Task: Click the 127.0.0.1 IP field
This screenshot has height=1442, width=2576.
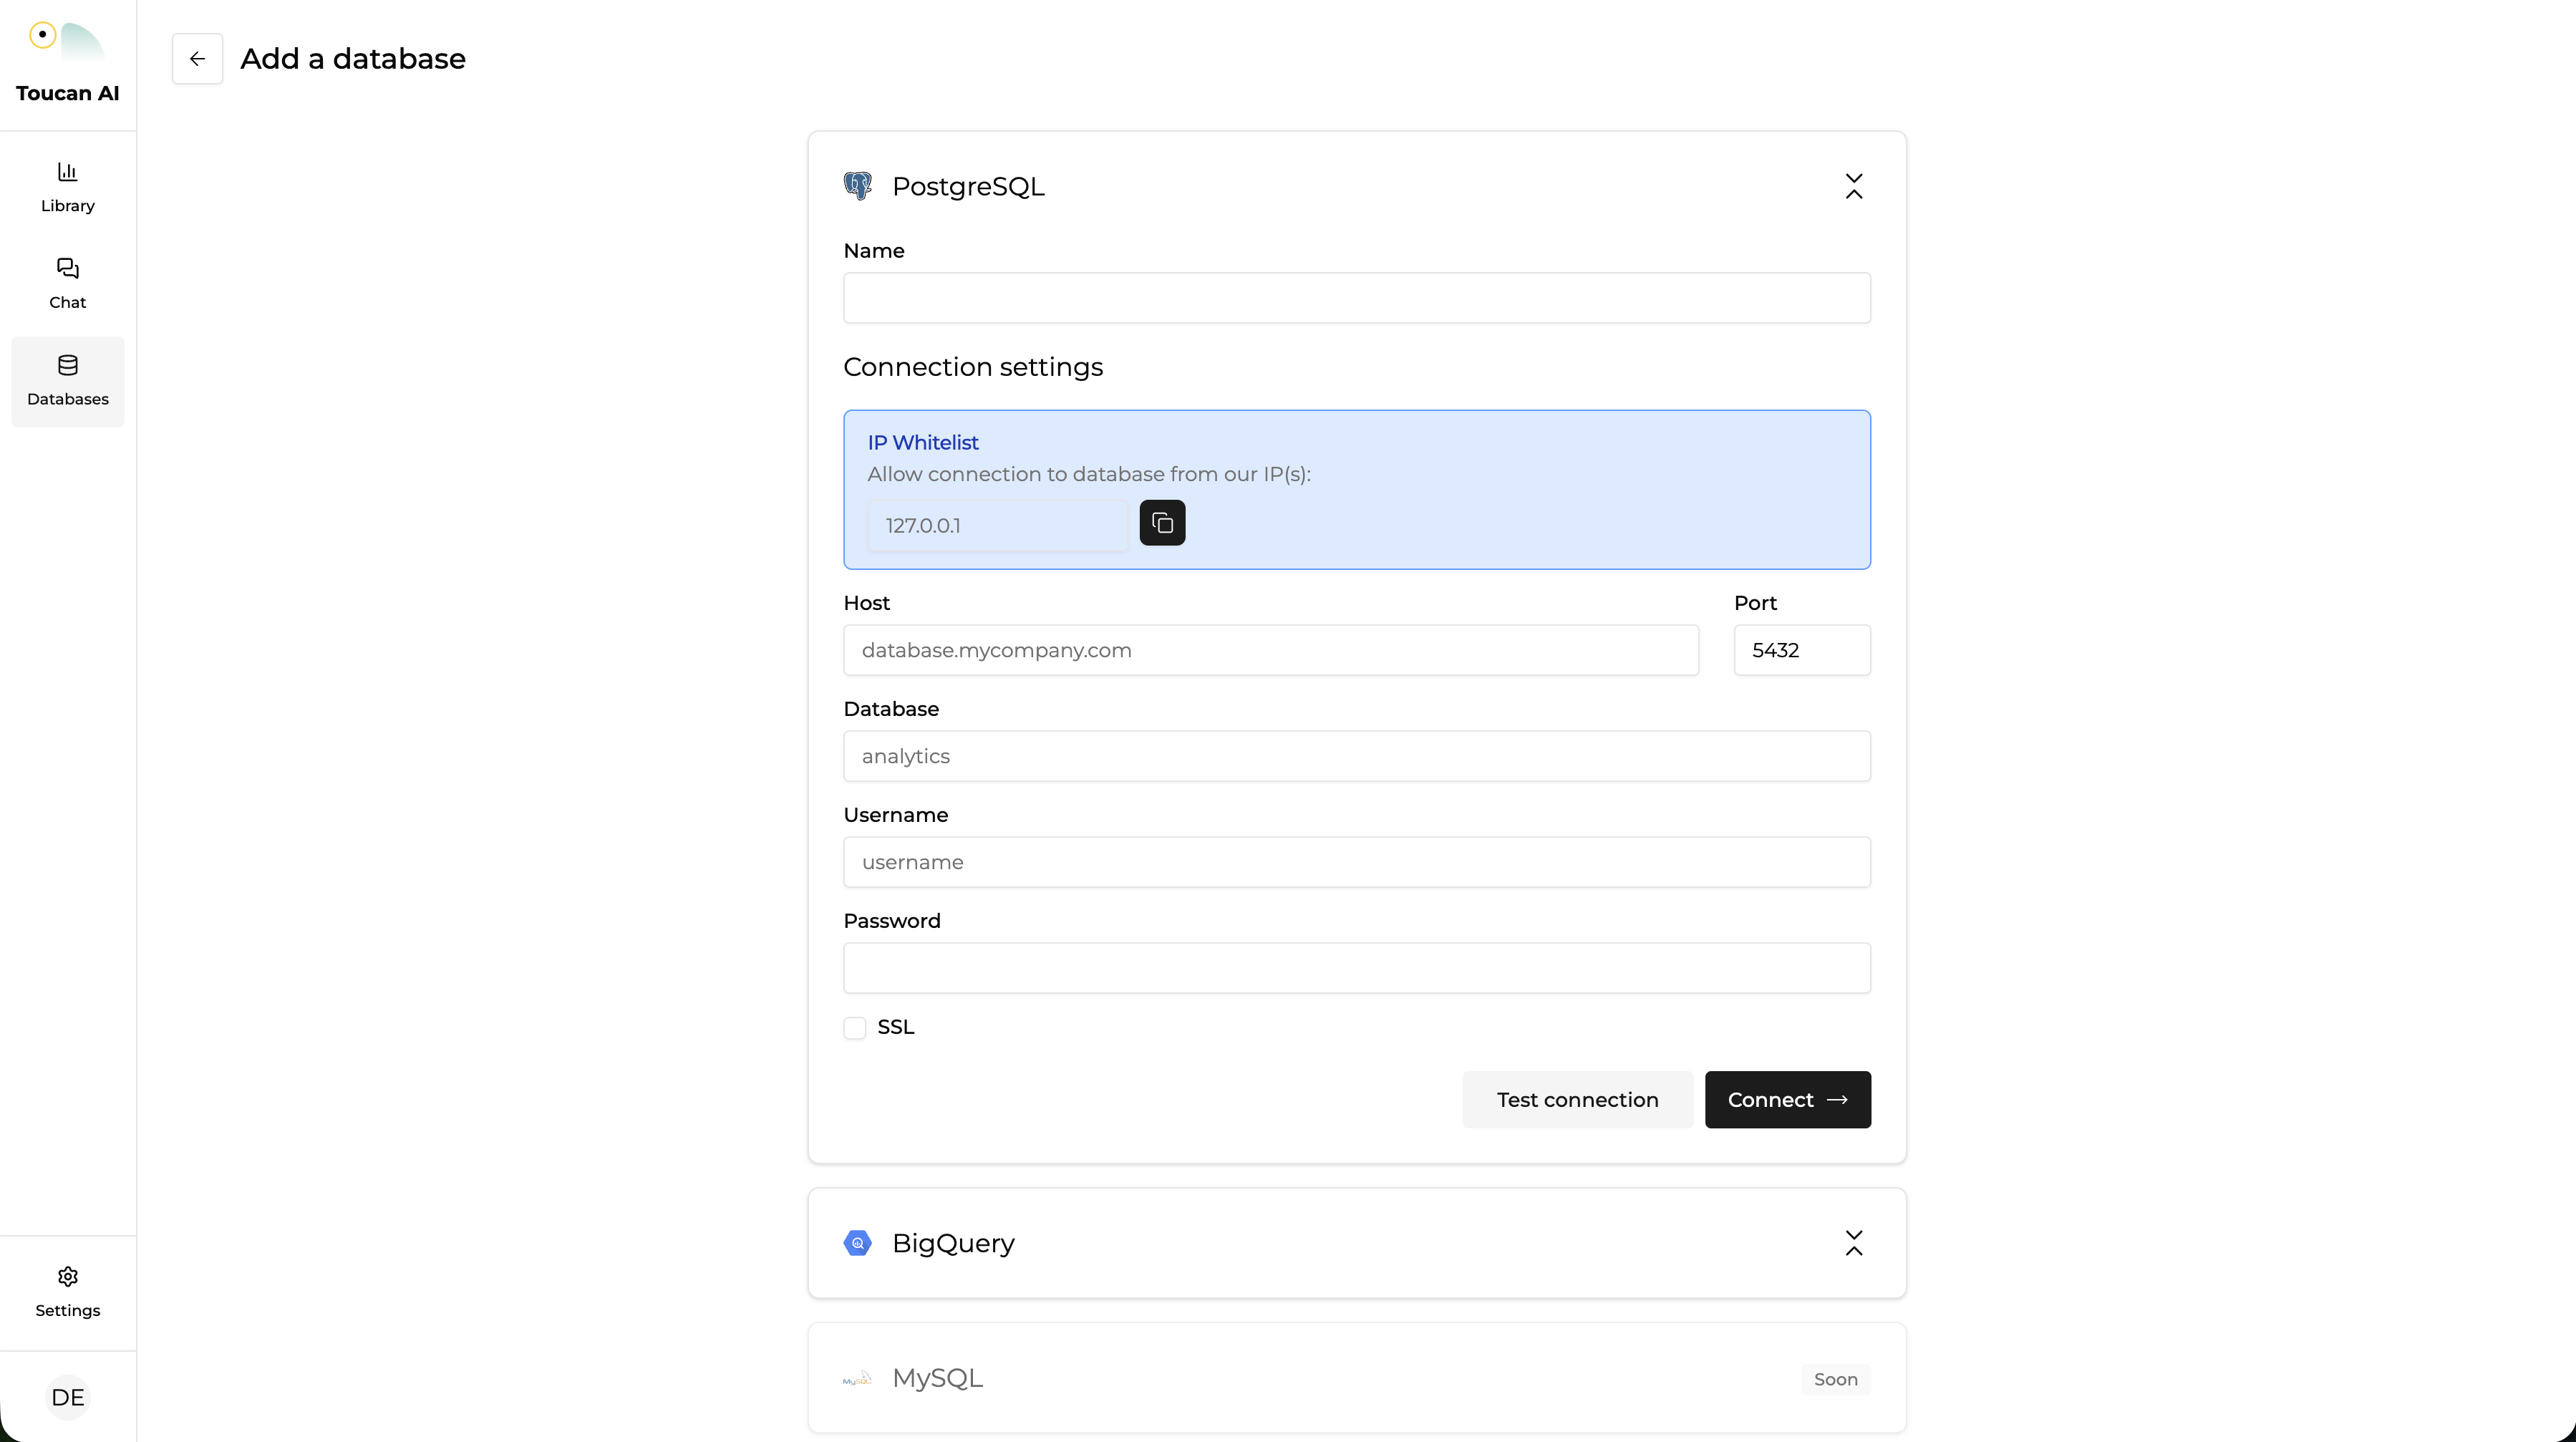Action: [997, 525]
